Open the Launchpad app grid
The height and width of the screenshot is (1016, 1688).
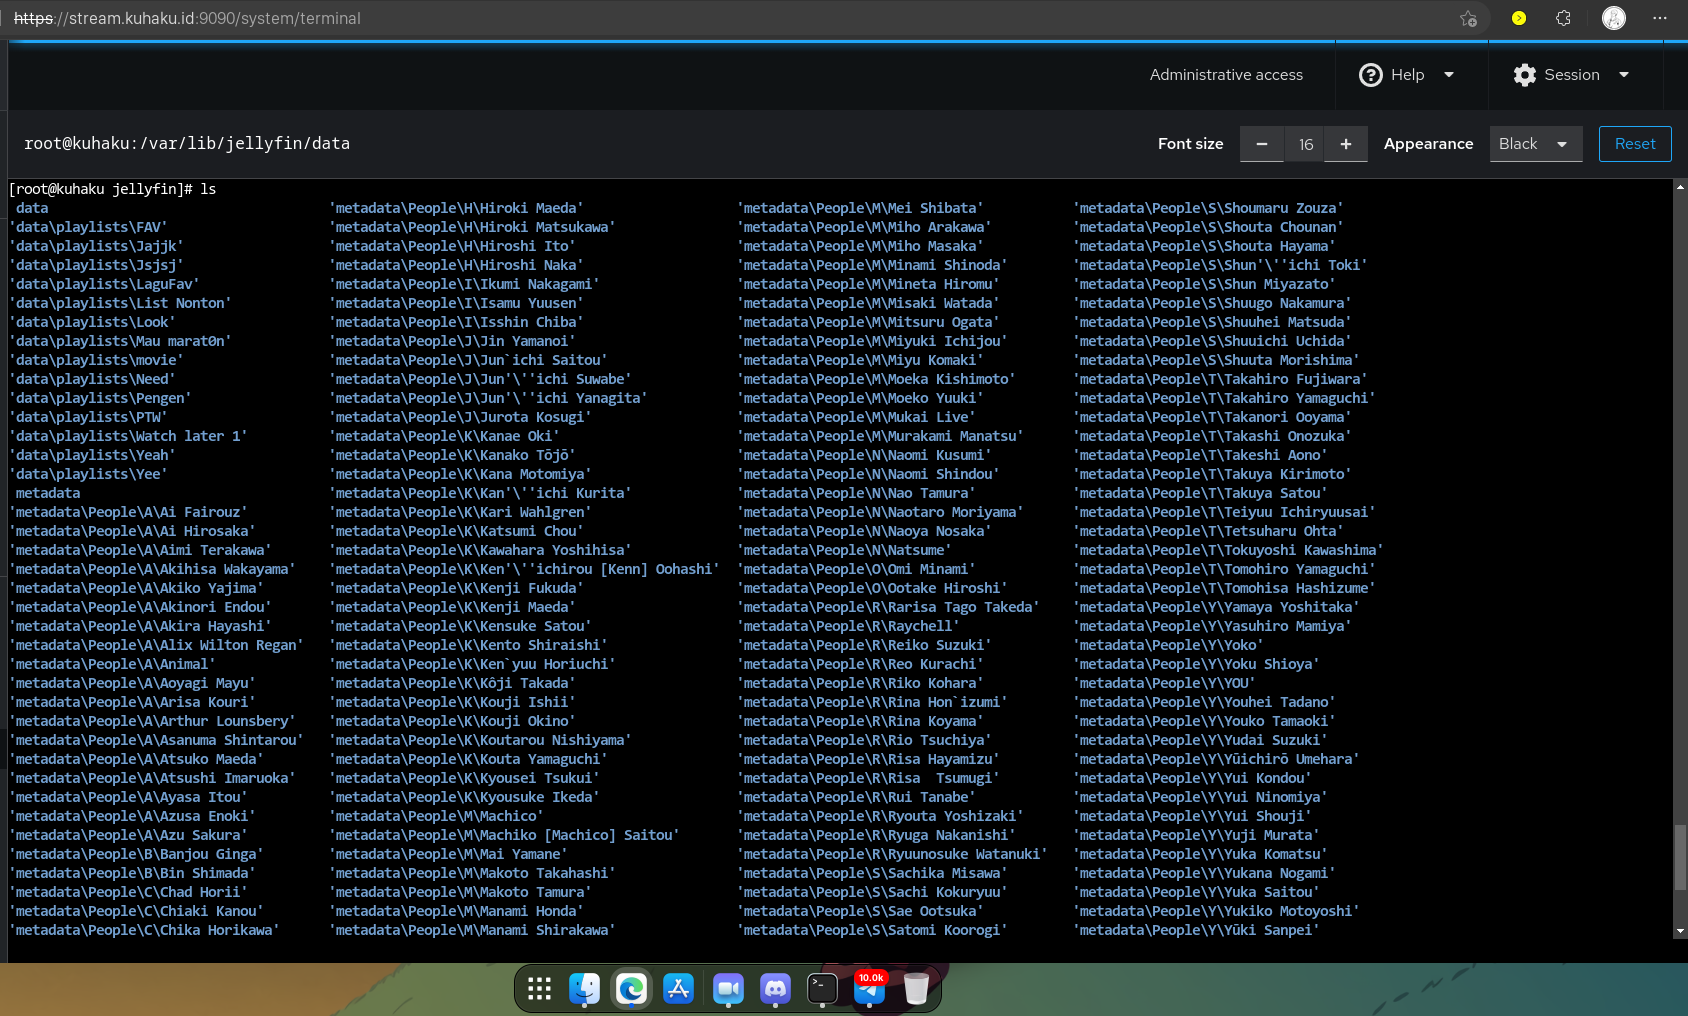pos(538,989)
